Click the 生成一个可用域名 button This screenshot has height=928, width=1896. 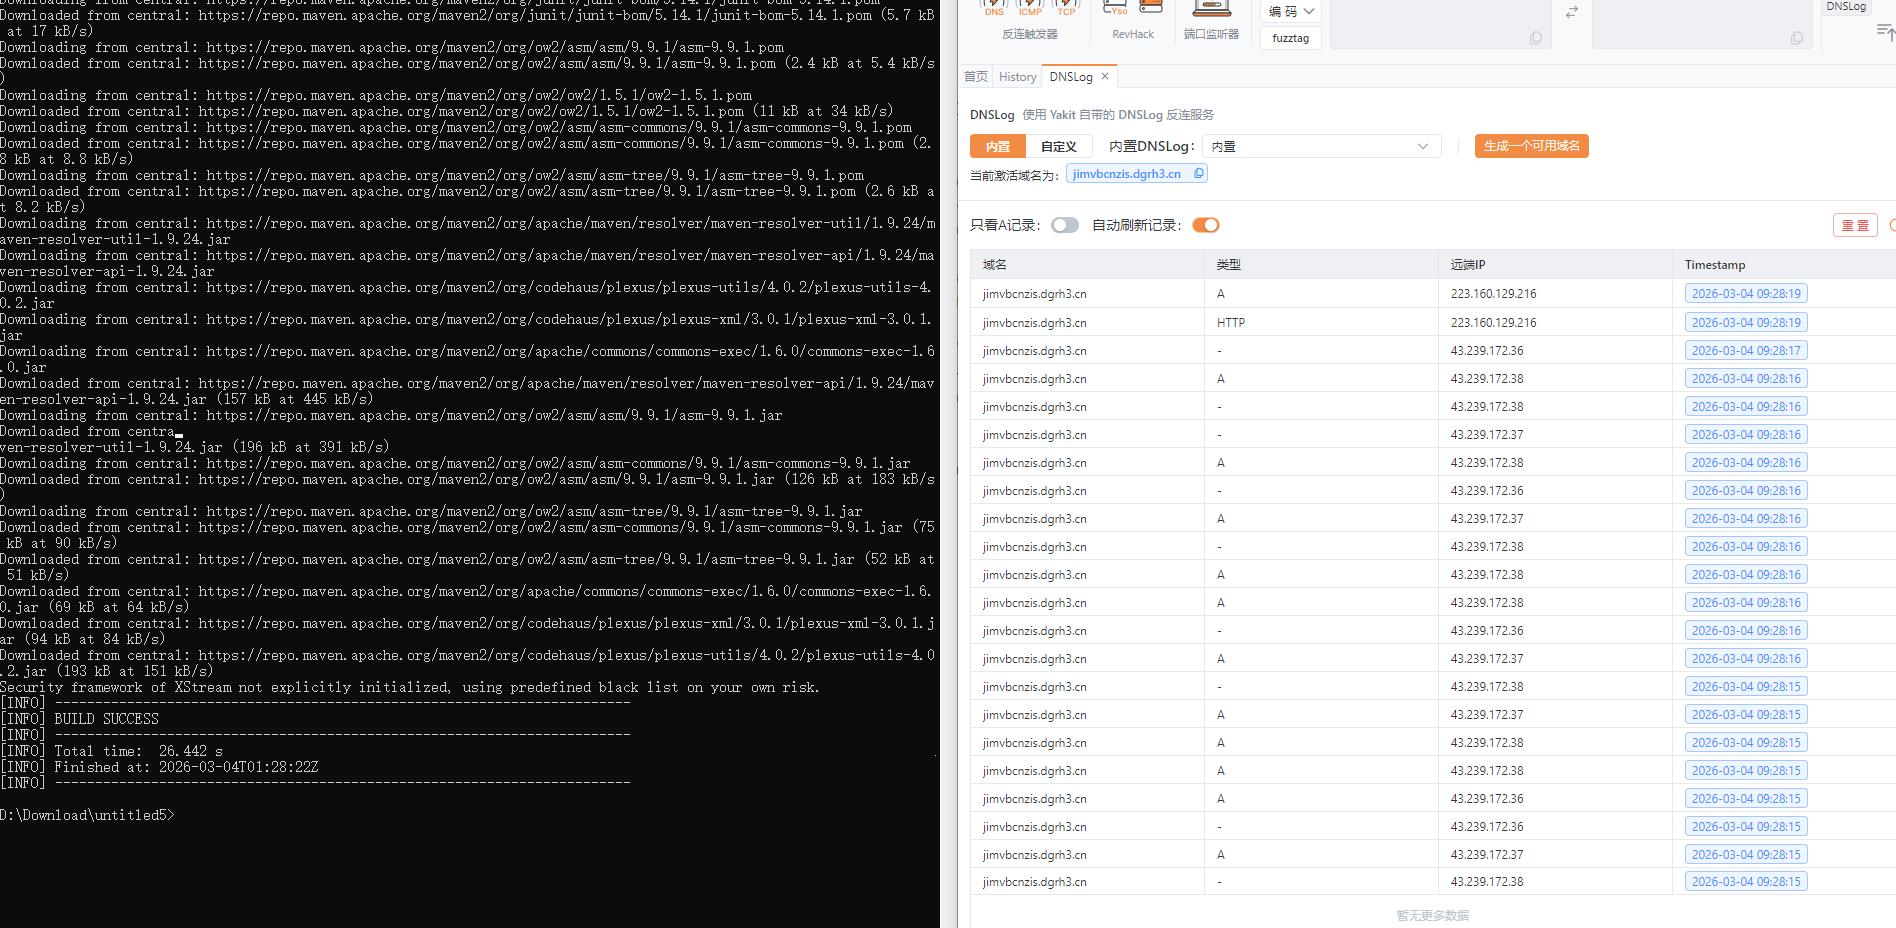(1531, 146)
